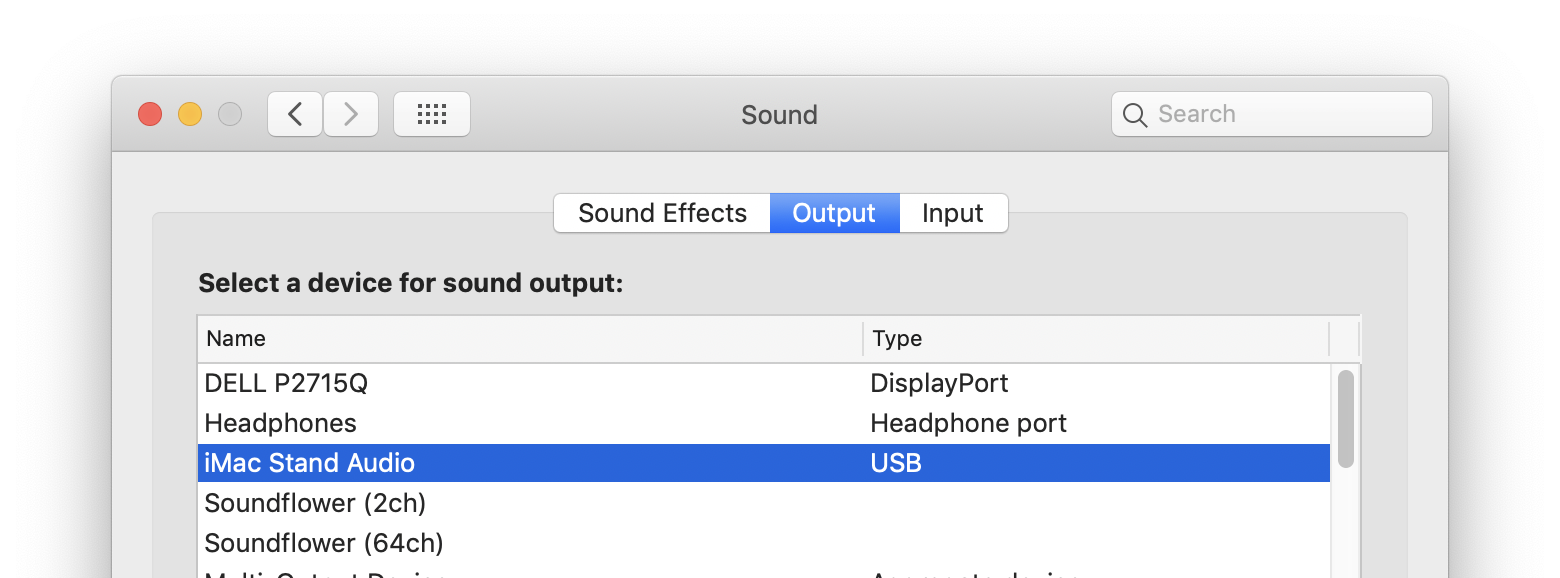Close the Sound window with red button
Screen dimensions: 1560x578
click(150, 114)
